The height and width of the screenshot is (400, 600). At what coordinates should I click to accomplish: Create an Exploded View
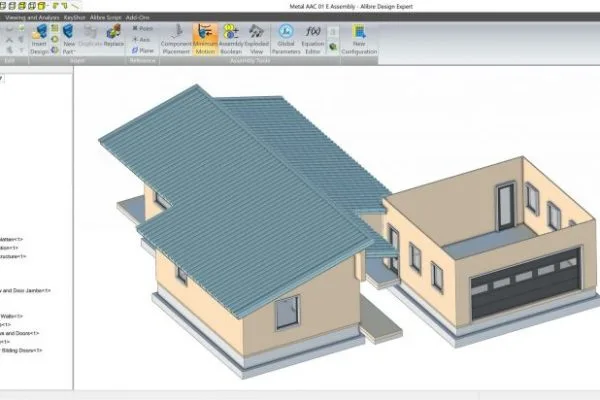click(x=256, y=39)
